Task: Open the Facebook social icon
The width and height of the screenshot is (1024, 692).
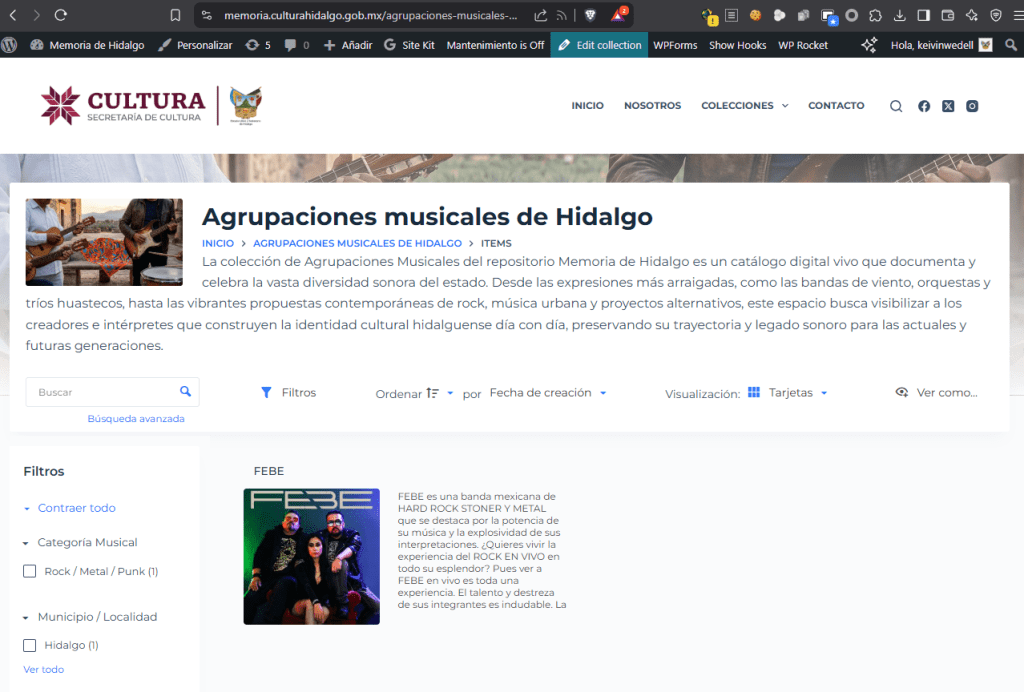Action: click(924, 106)
